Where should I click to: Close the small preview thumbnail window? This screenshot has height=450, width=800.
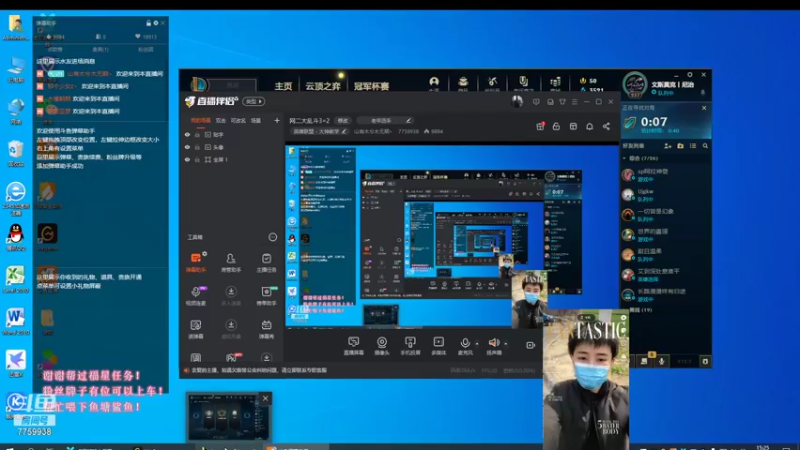coord(265,398)
